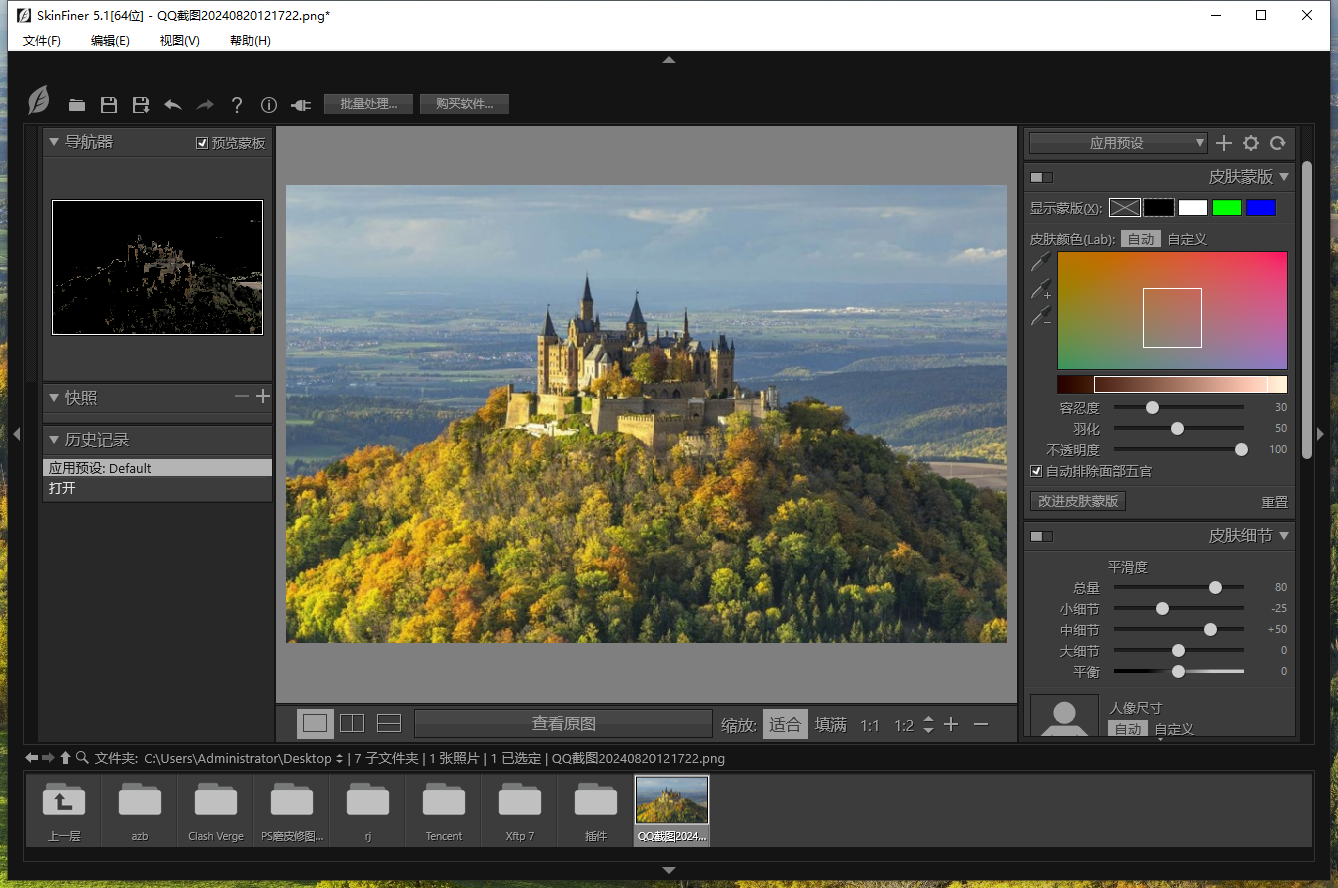
Task: Click the 容忍度 slider handle
Action: click(1152, 407)
